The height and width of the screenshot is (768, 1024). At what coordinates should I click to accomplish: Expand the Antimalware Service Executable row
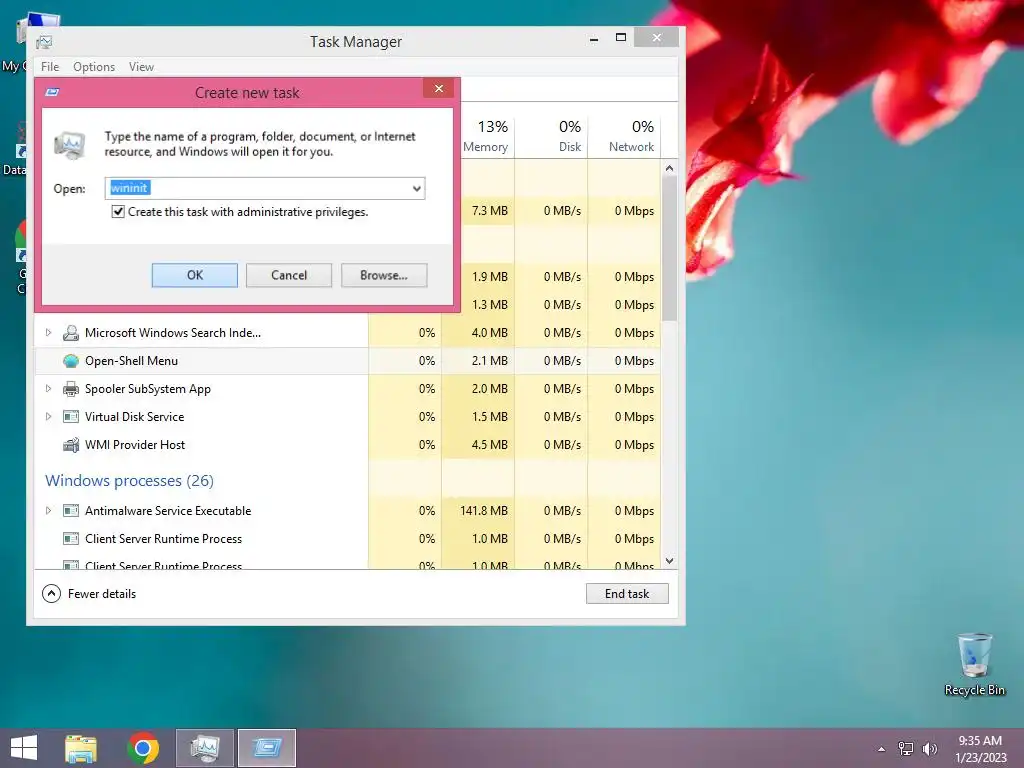click(x=48, y=511)
